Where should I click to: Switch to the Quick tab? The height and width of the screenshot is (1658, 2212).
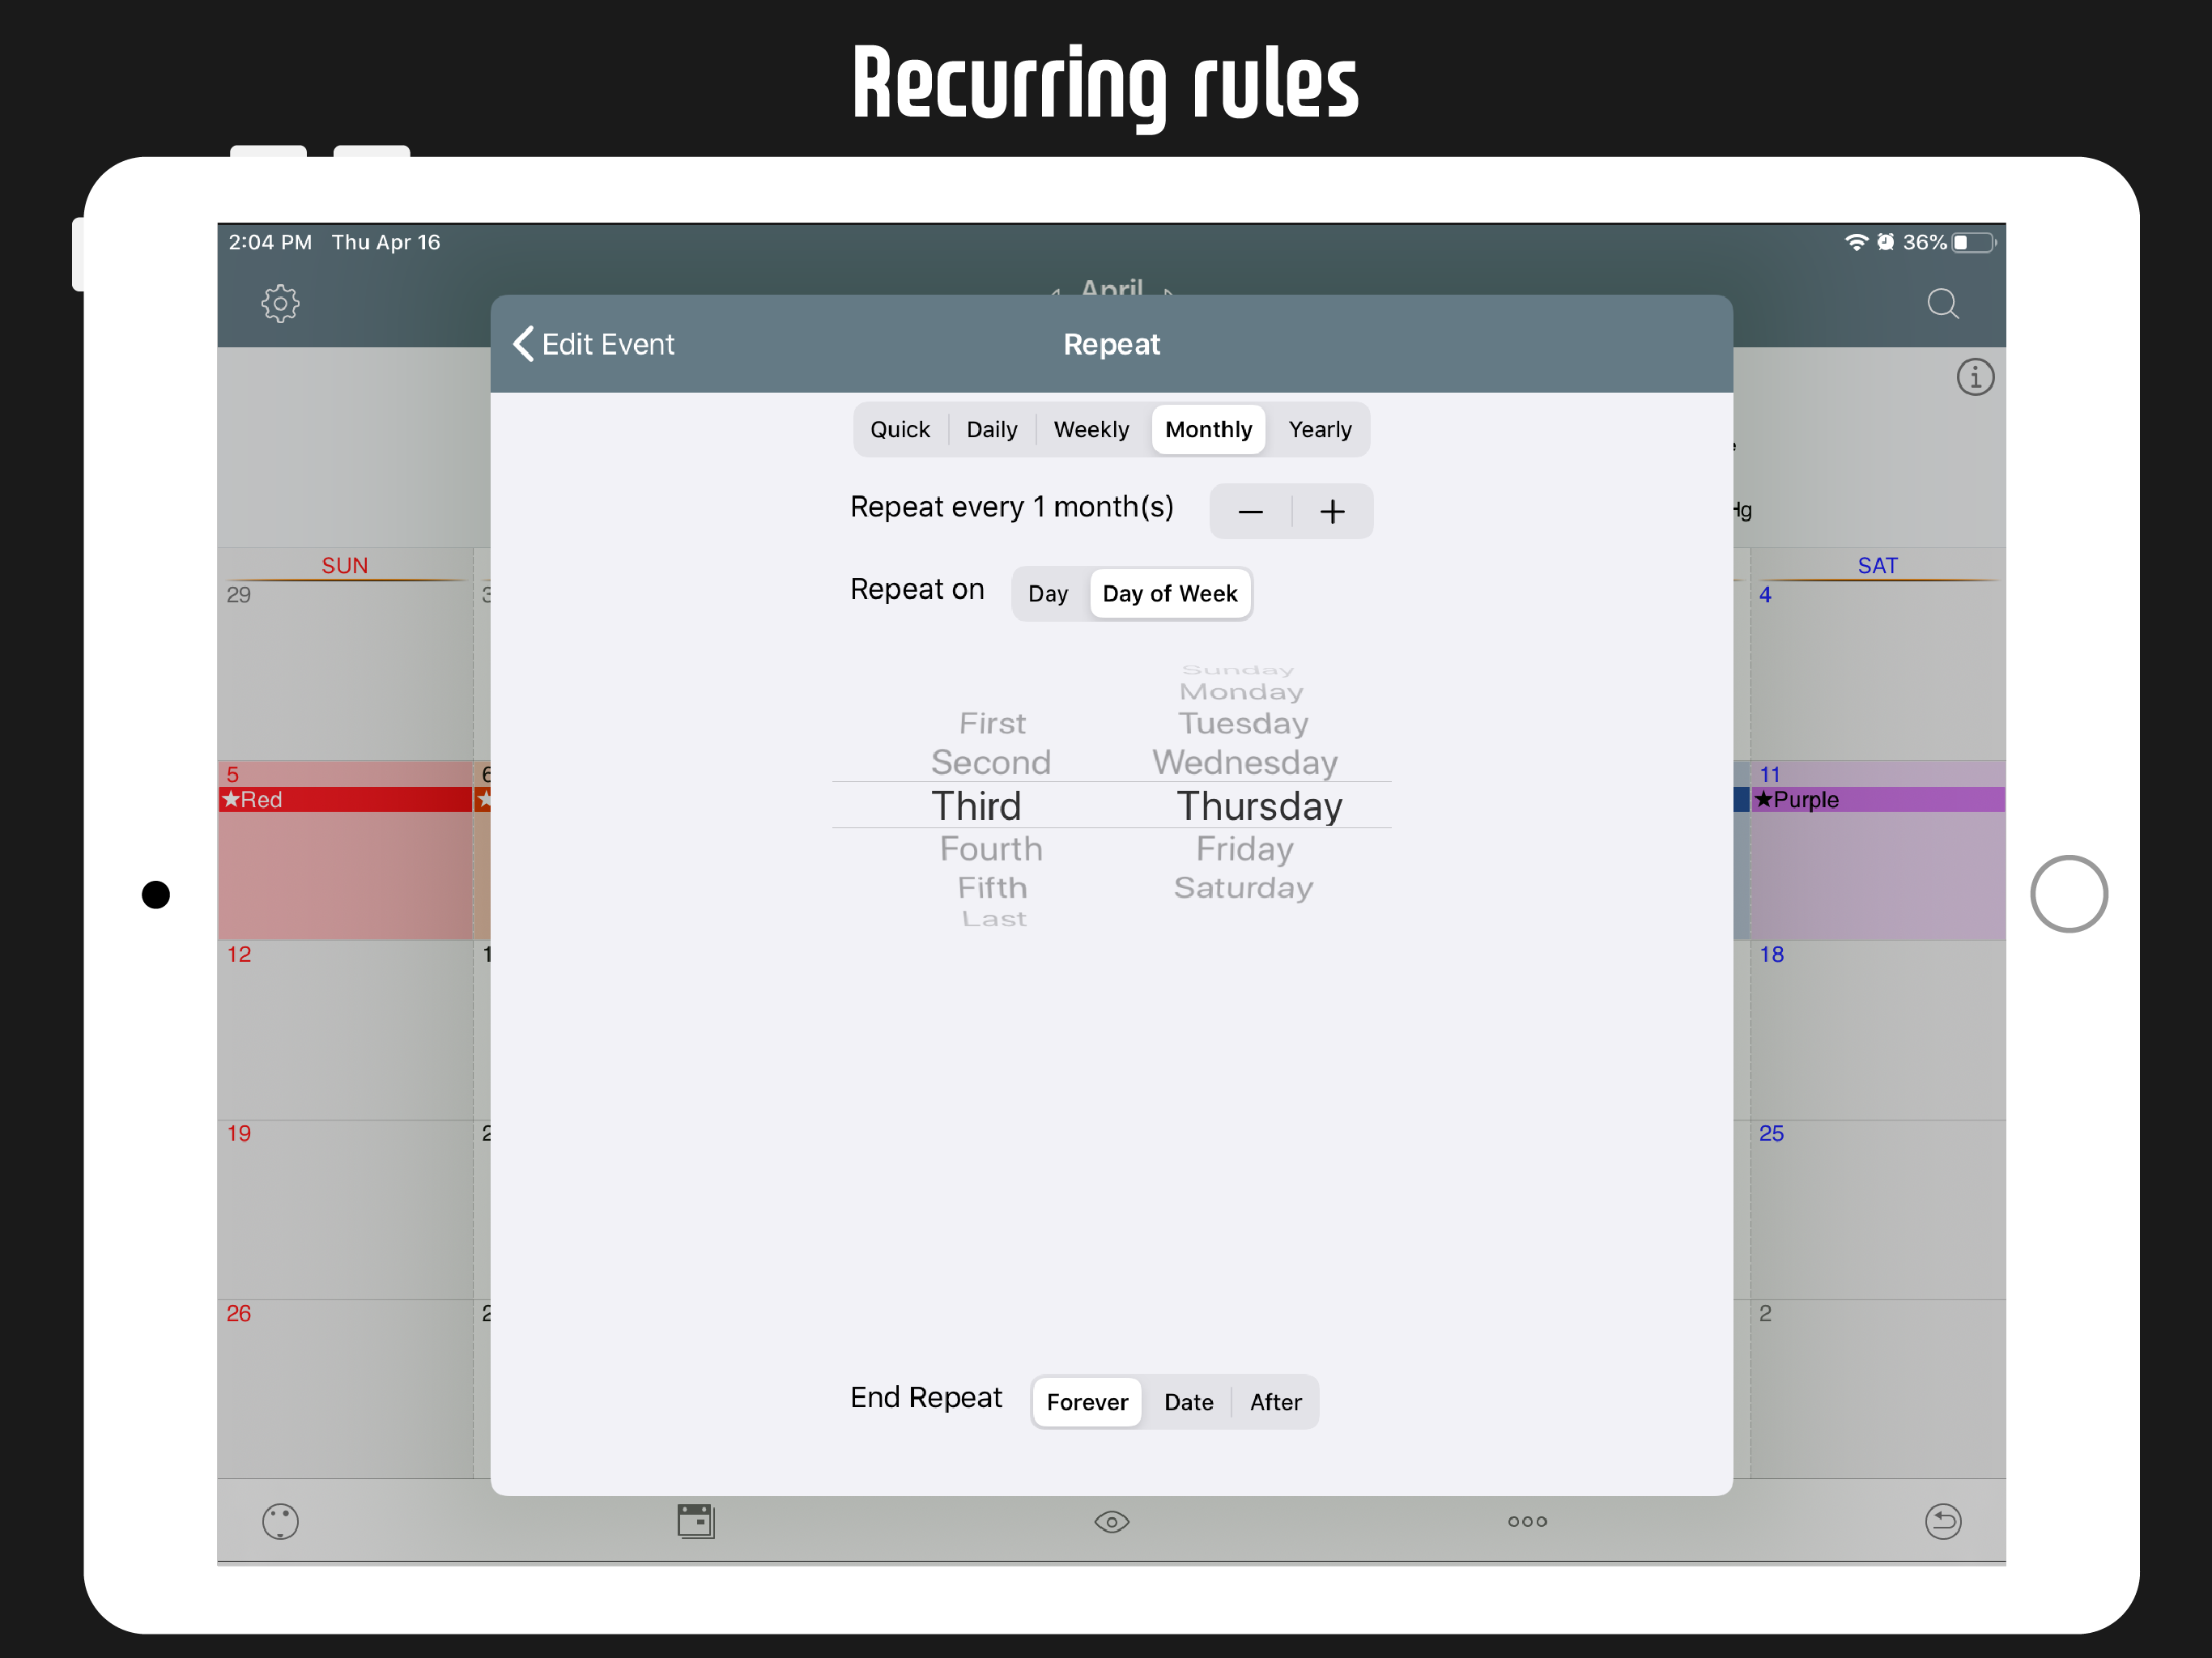point(899,430)
